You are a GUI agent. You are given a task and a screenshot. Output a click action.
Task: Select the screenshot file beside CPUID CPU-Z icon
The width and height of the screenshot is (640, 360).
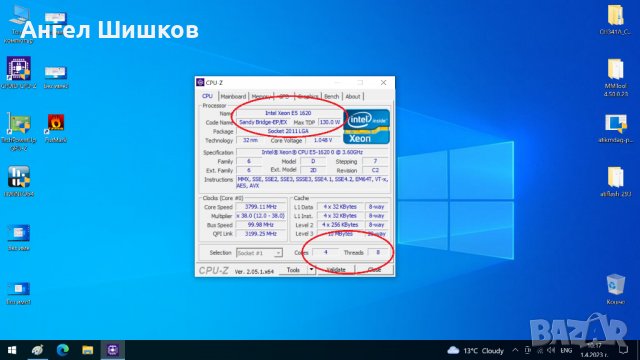pos(56,77)
